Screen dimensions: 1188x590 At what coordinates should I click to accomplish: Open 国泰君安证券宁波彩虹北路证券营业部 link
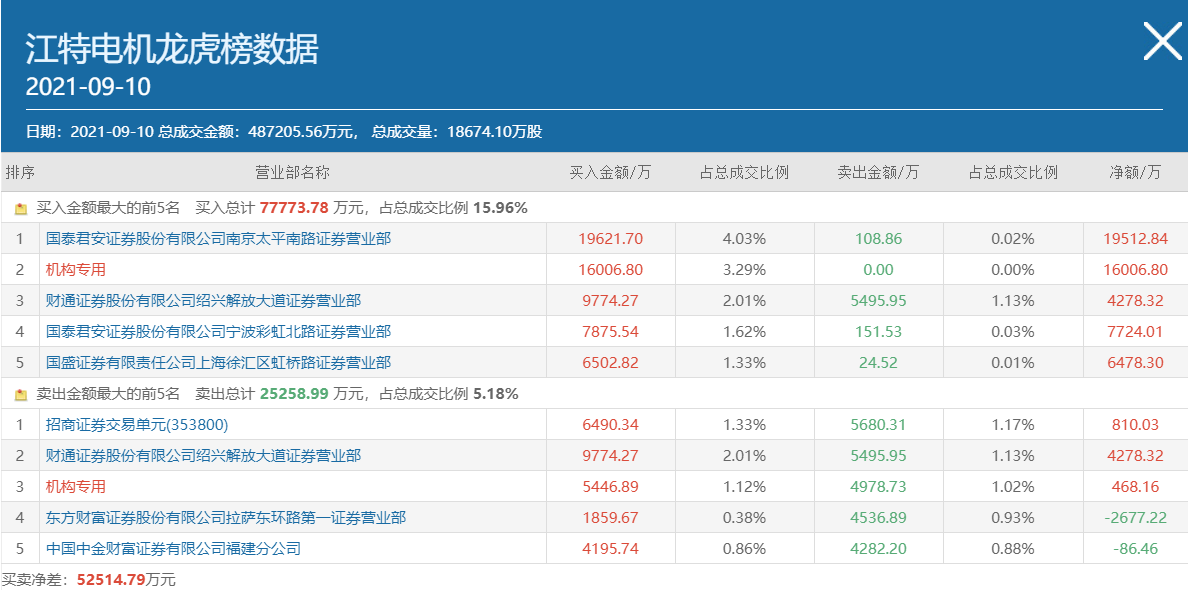(x=218, y=332)
